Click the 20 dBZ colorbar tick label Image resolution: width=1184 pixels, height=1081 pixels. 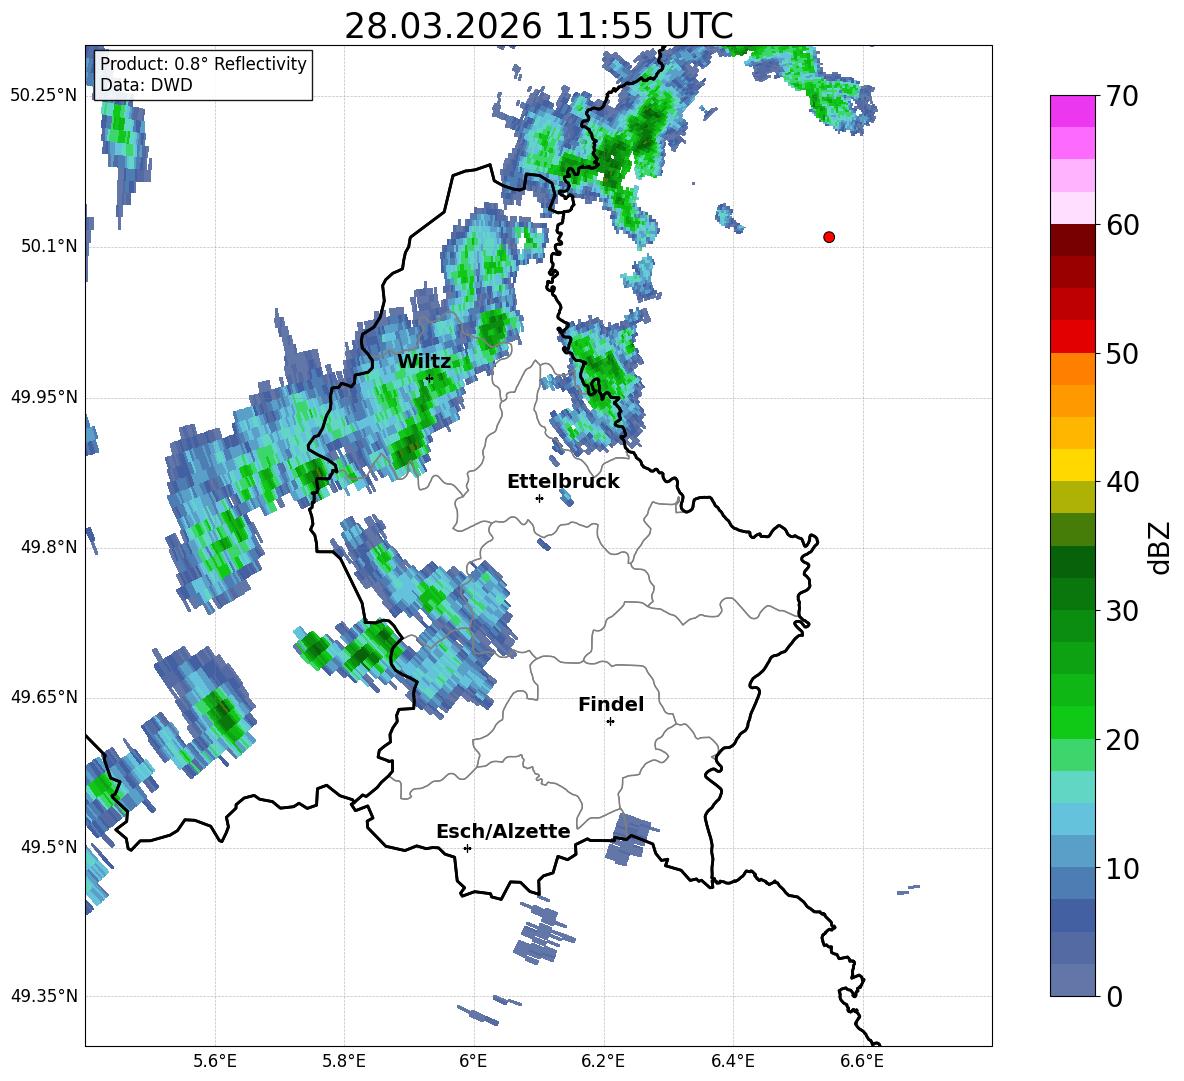coord(1123,740)
